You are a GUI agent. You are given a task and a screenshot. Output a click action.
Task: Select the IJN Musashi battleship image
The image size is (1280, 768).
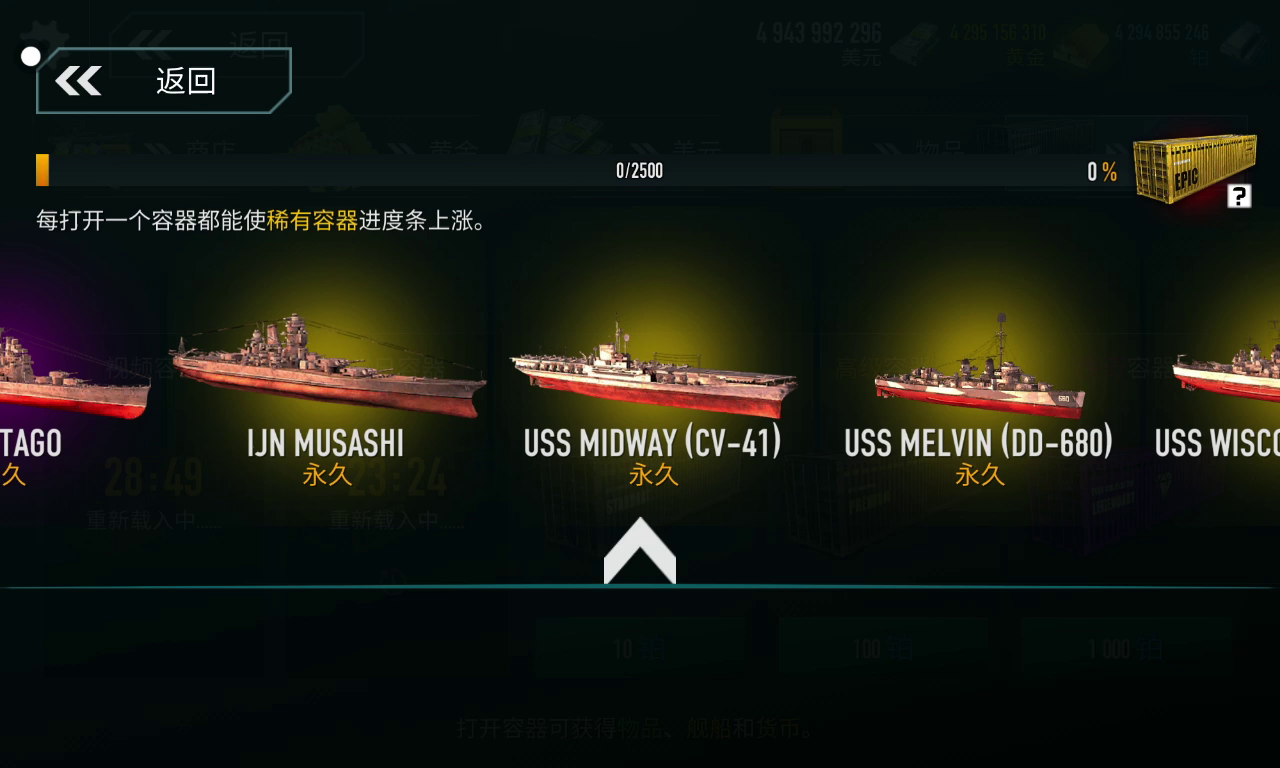328,366
